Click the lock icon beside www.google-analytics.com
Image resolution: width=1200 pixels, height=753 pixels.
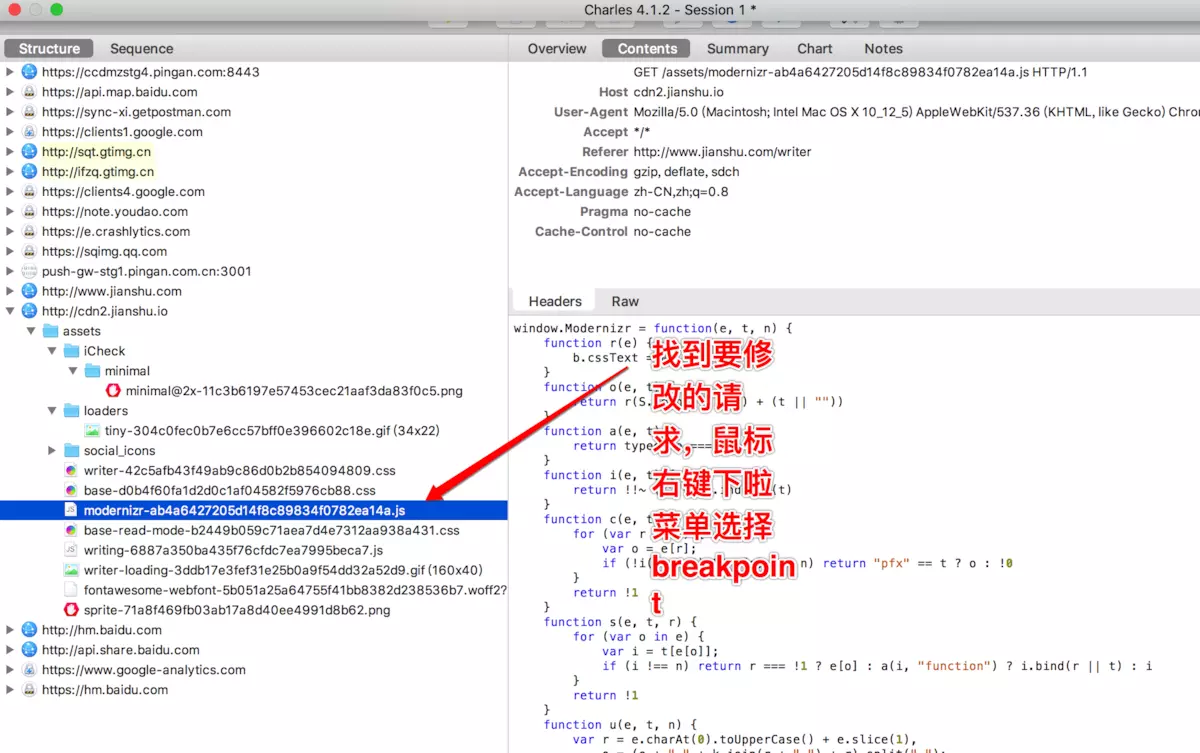pyautogui.click(x=29, y=670)
